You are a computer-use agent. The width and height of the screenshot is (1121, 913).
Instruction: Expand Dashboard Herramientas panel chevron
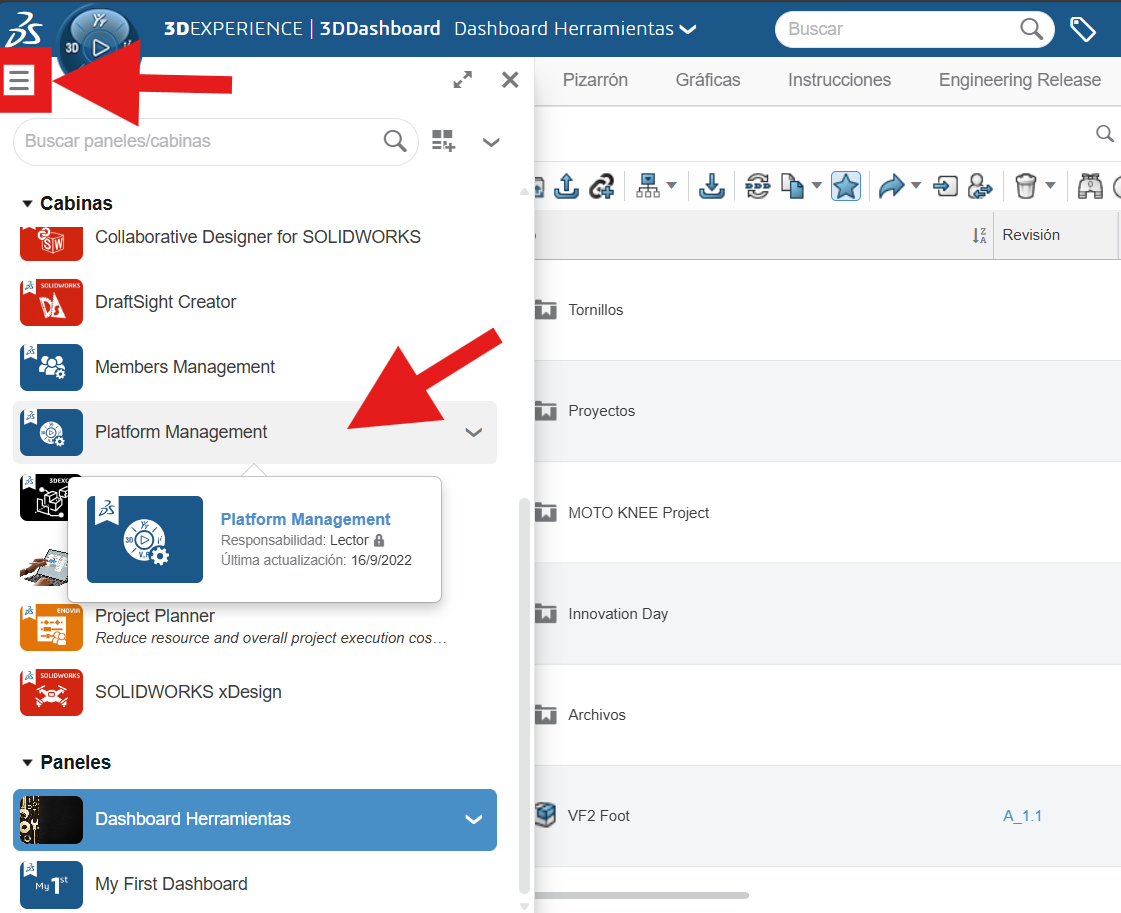[473, 820]
